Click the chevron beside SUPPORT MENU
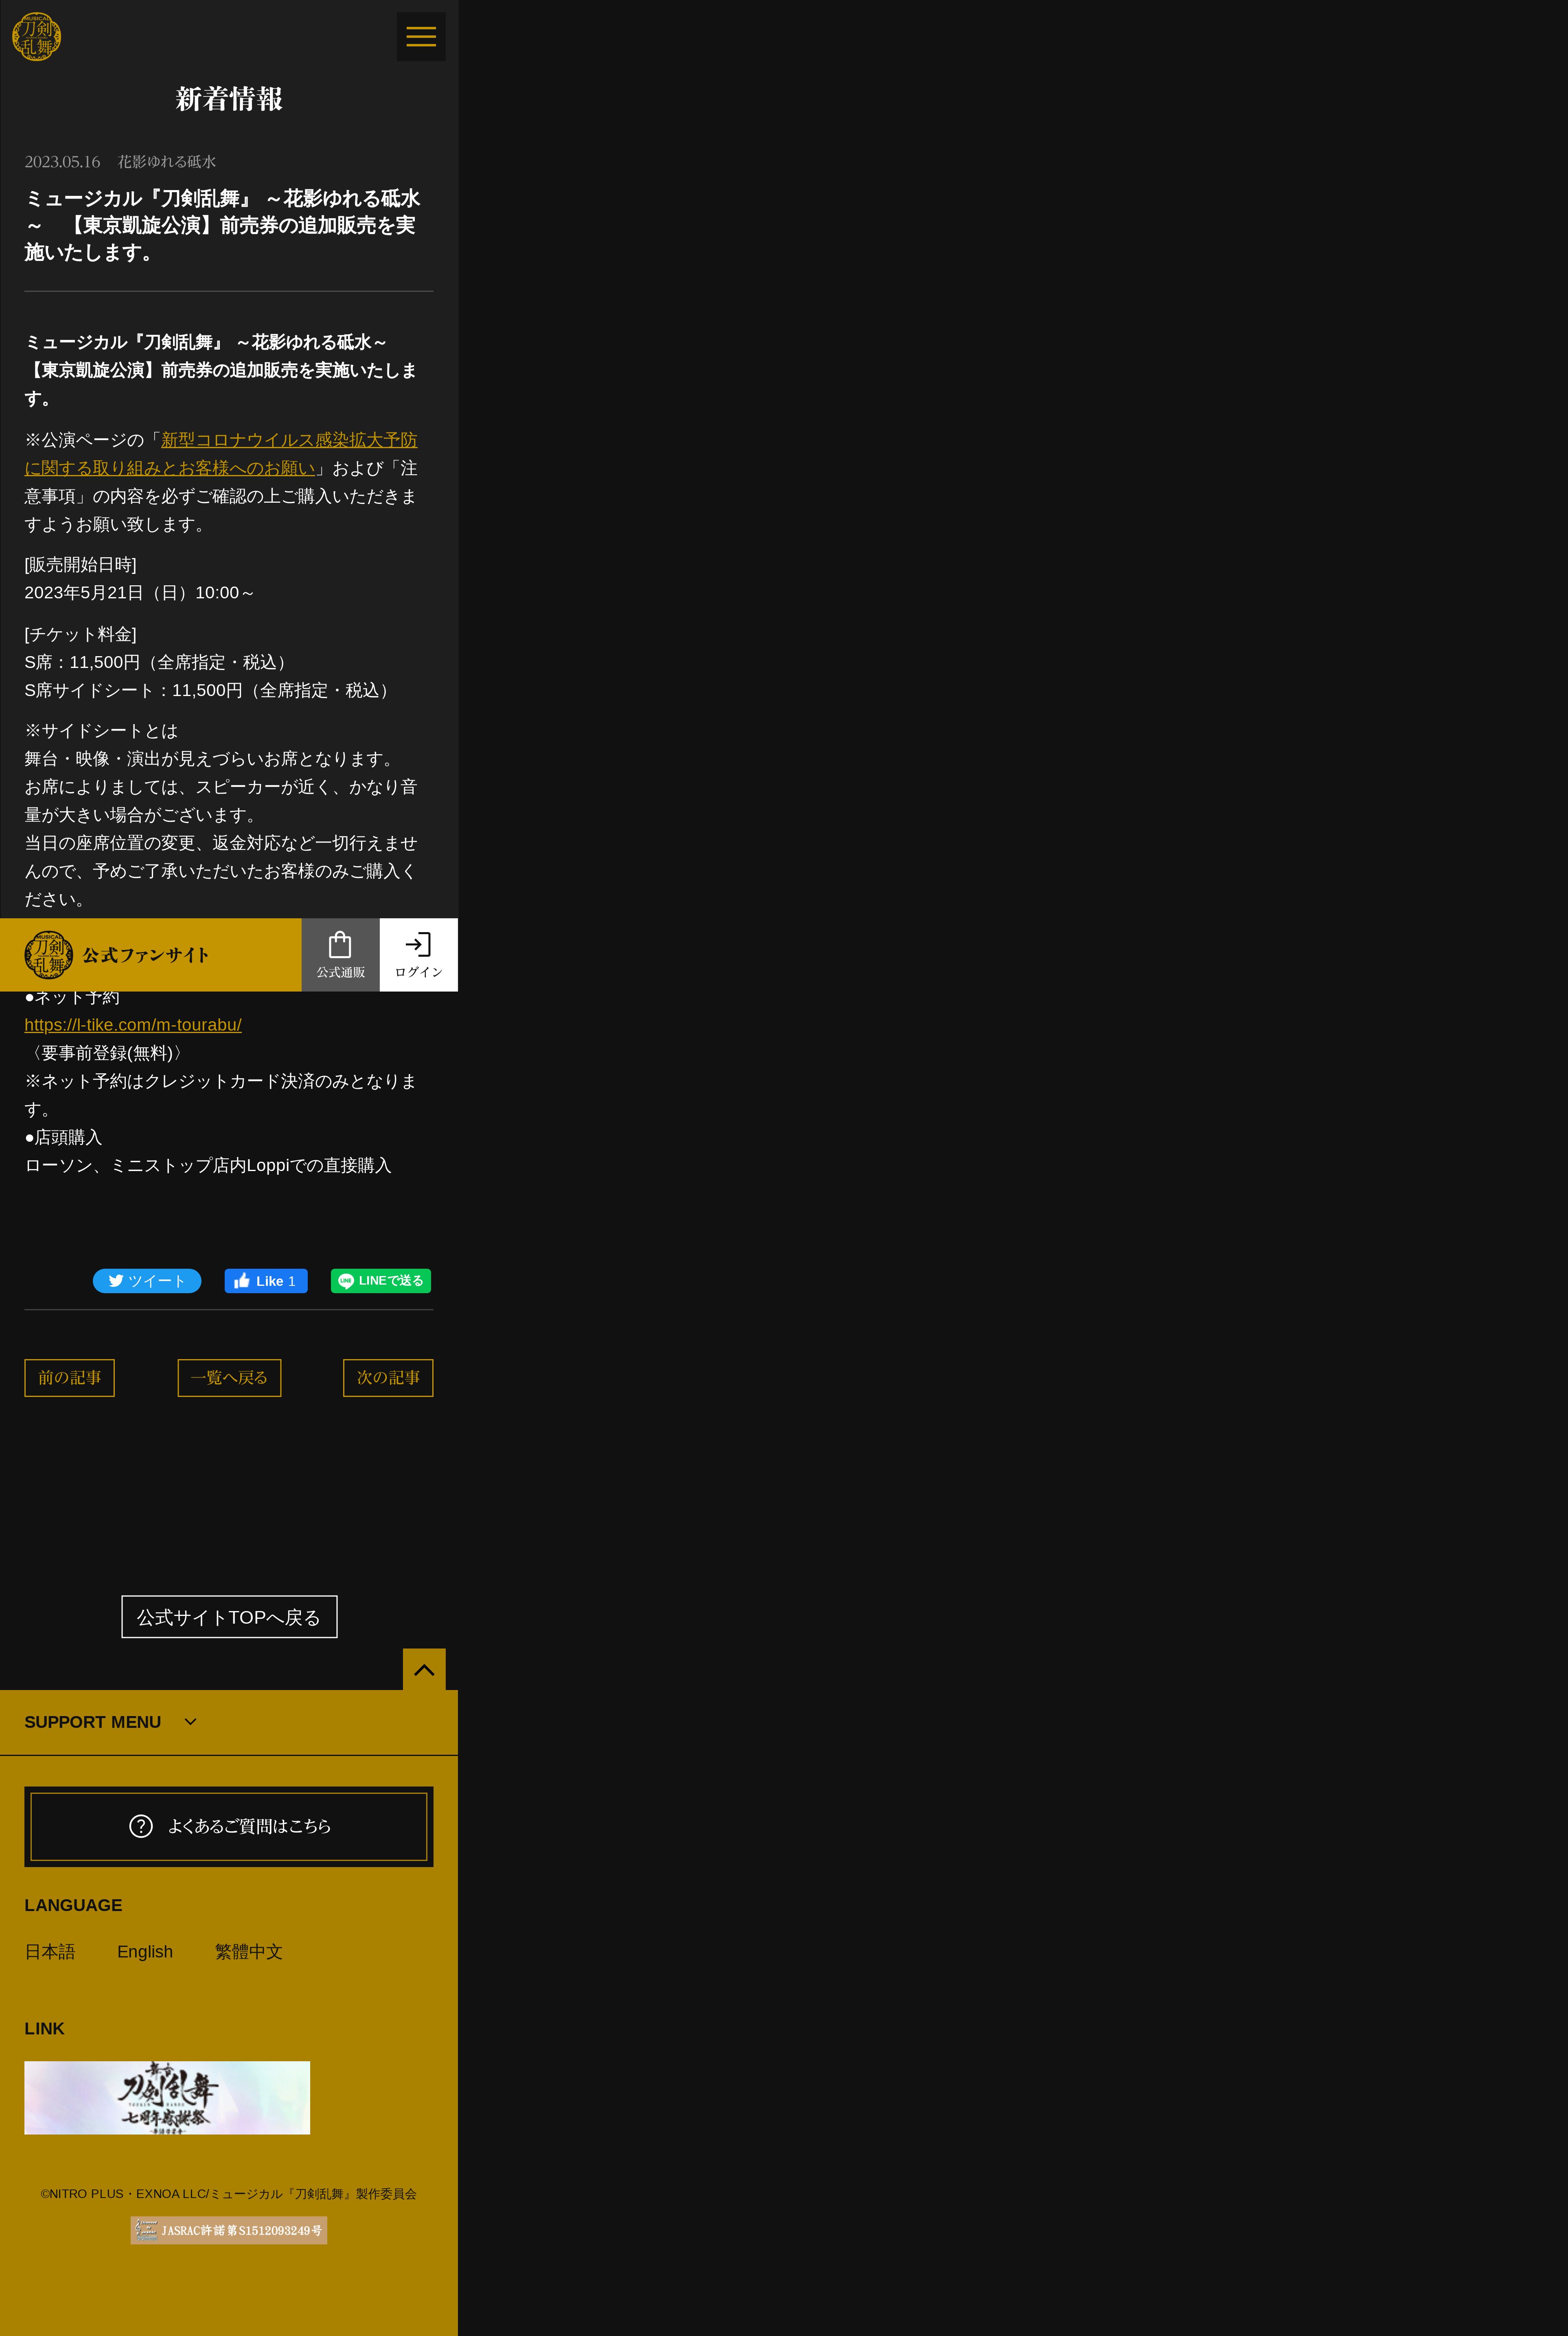This screenshot has width=1568, height=2336. click(x=190, y=1722)
